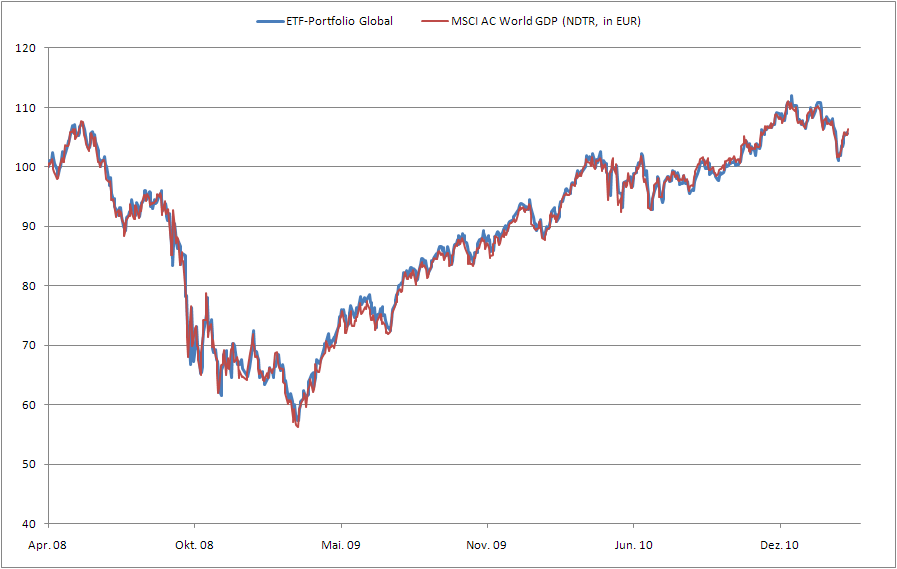Viewport: 897px width, 569px height.
Task: Select the 80 y-axis label
Action: click(x=30, y=286)
